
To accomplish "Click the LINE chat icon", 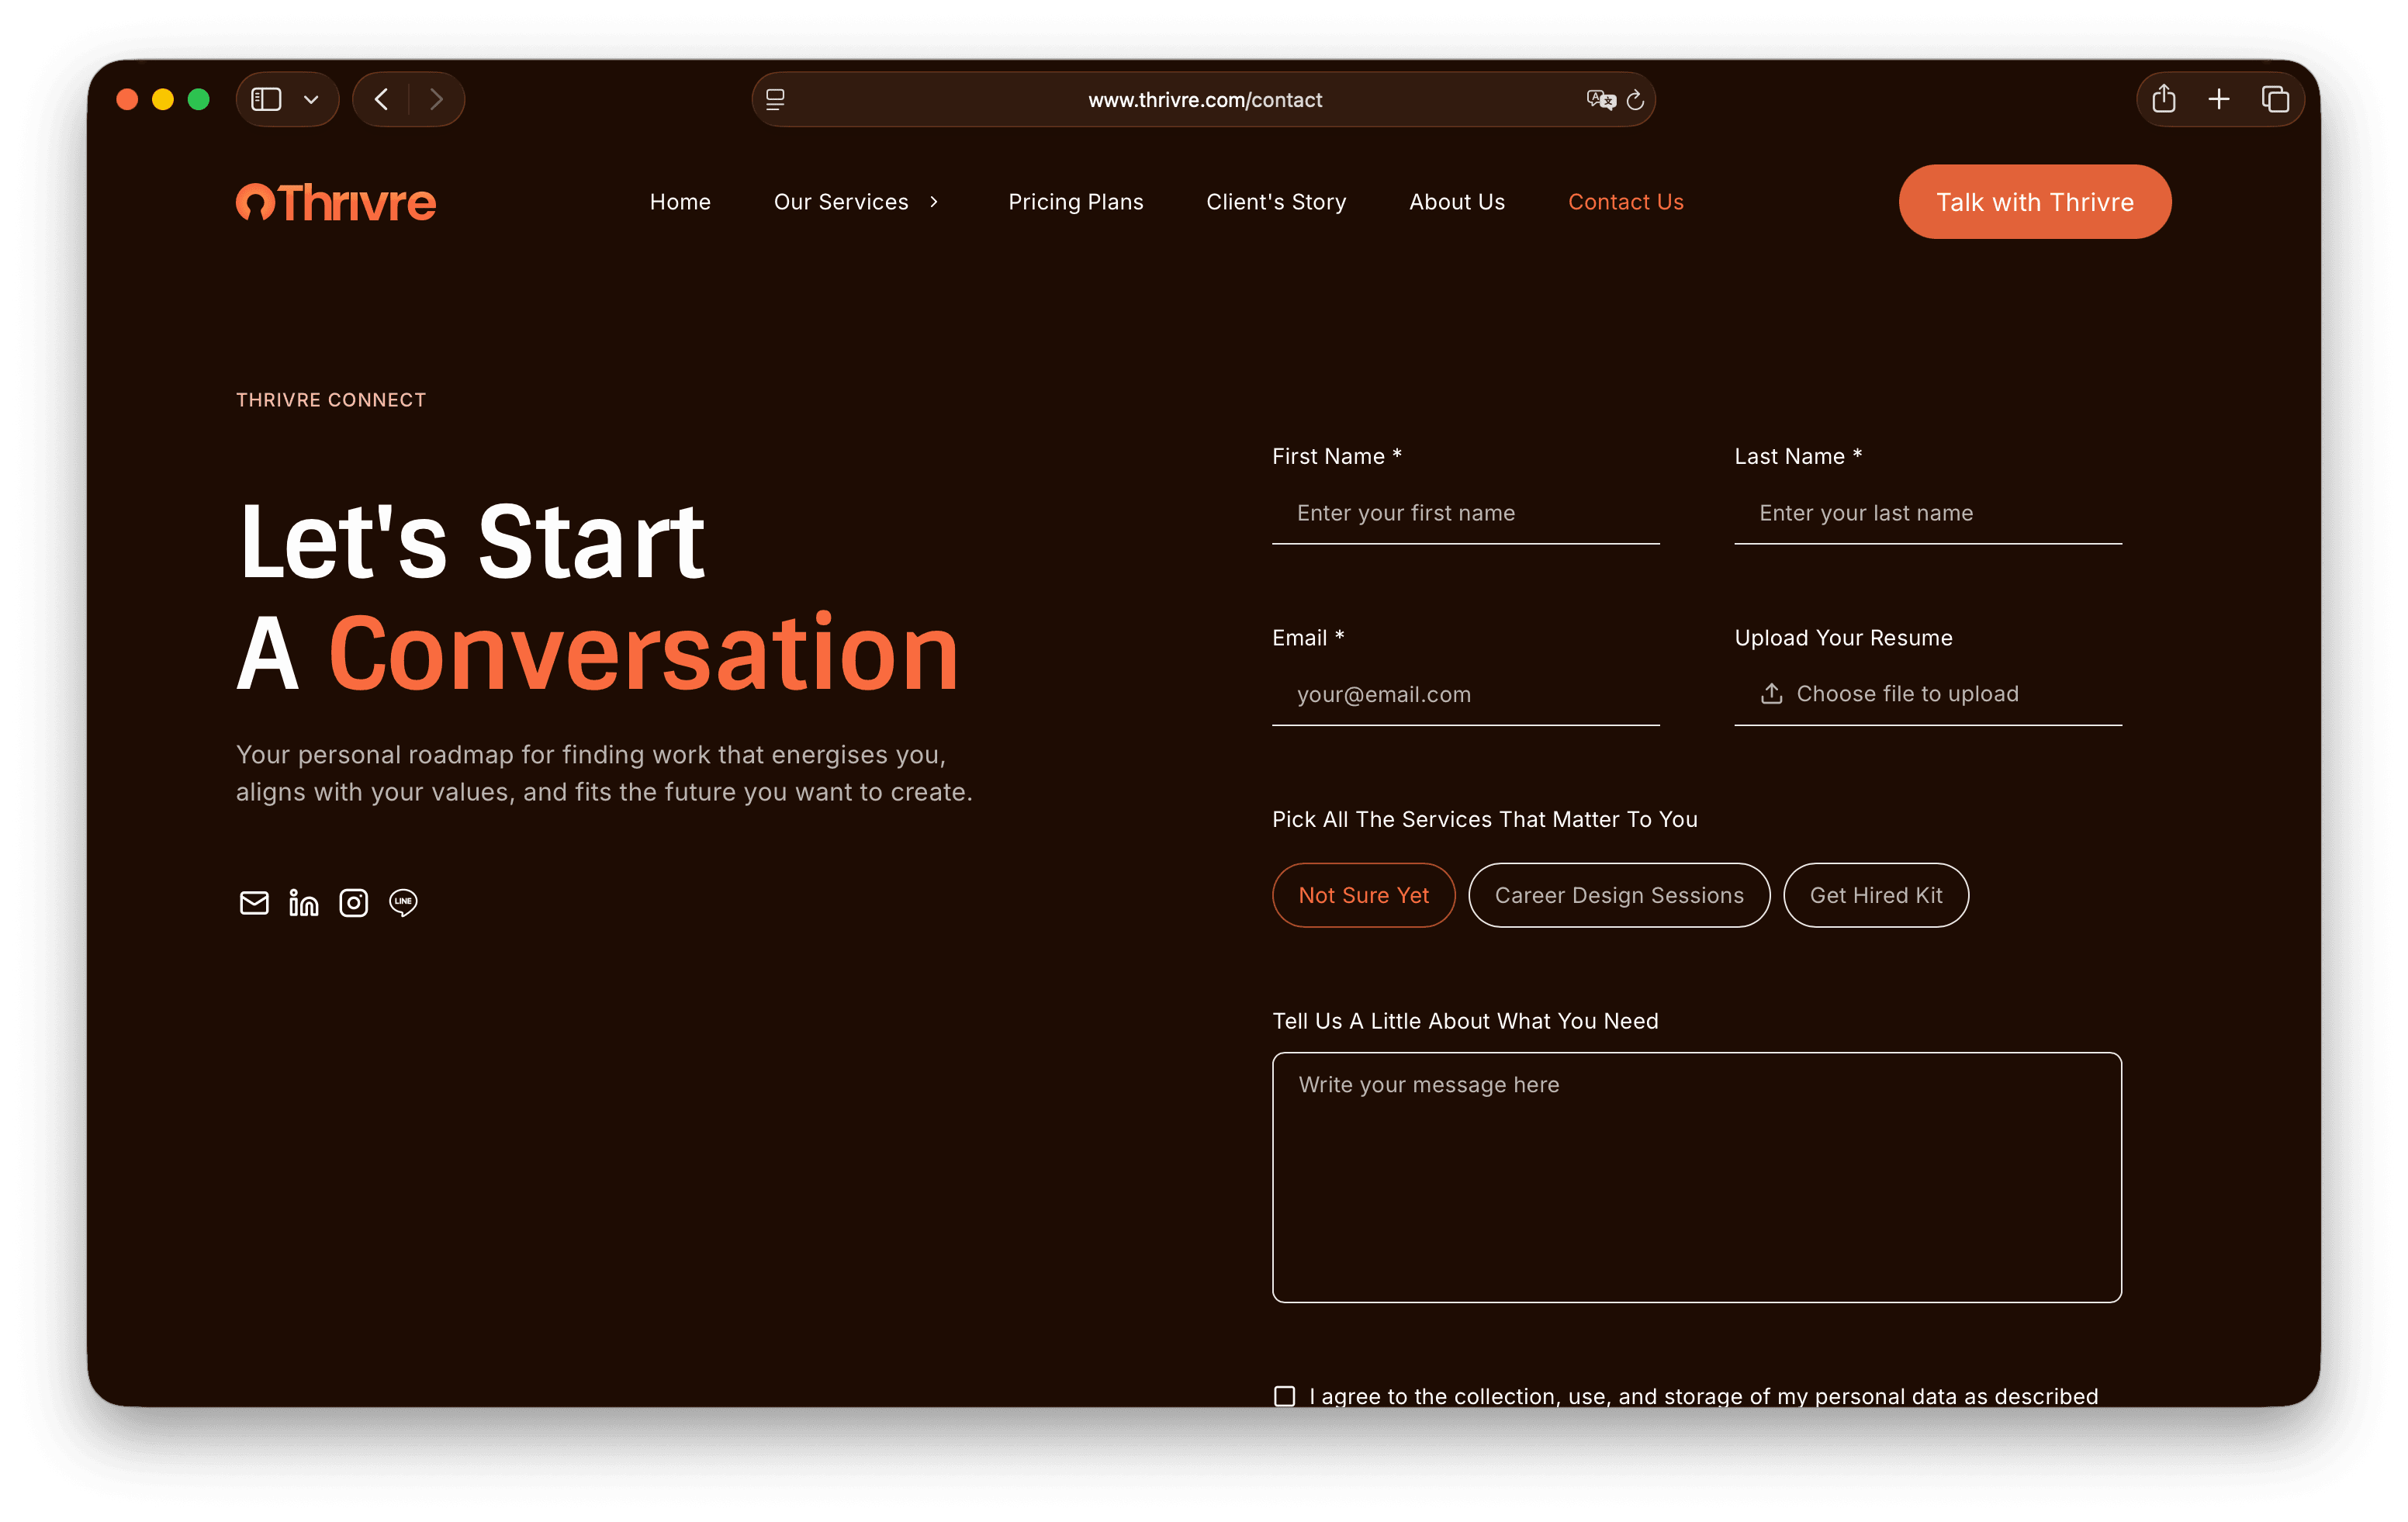I will click(x=403, y=903).
